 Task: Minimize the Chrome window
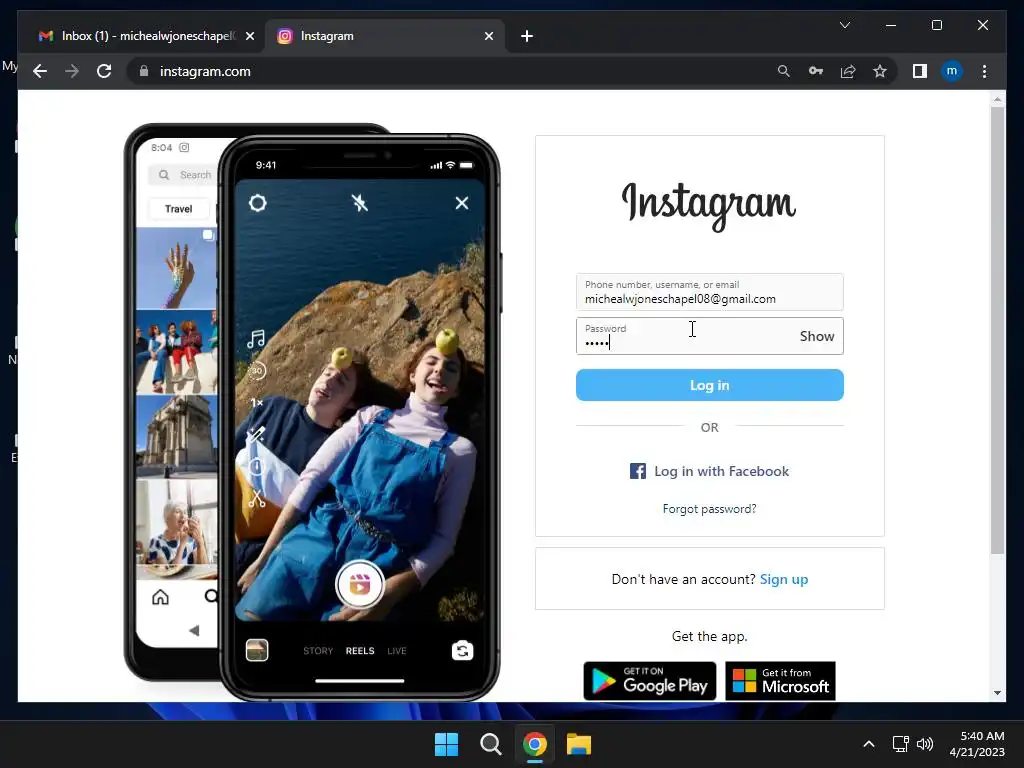click(x=891, y=25)
